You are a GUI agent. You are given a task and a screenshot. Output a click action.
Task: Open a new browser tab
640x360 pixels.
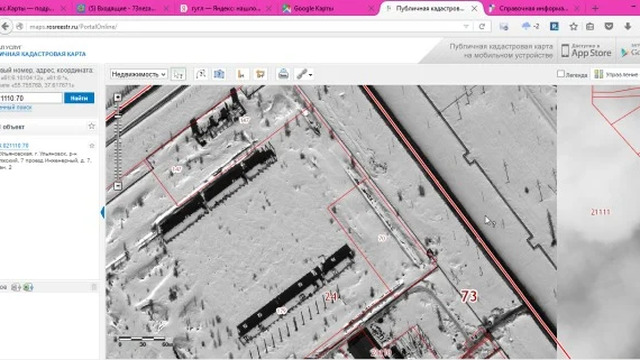[x=595, y=8]
